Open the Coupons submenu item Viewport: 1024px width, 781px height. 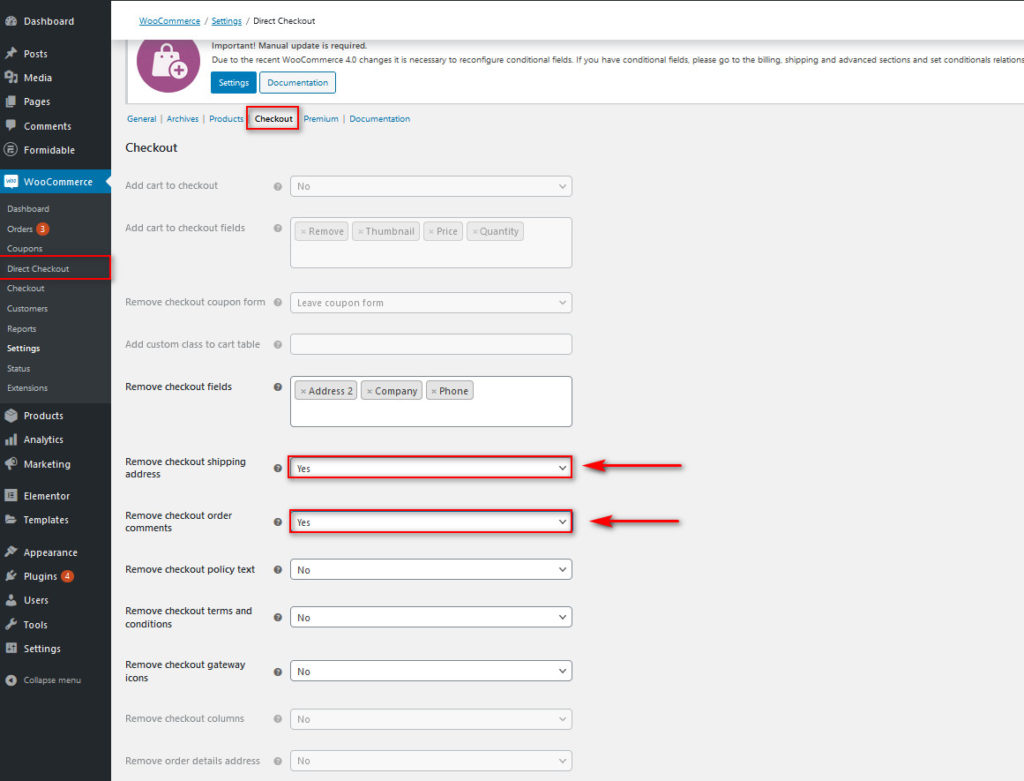coord(25,249)
